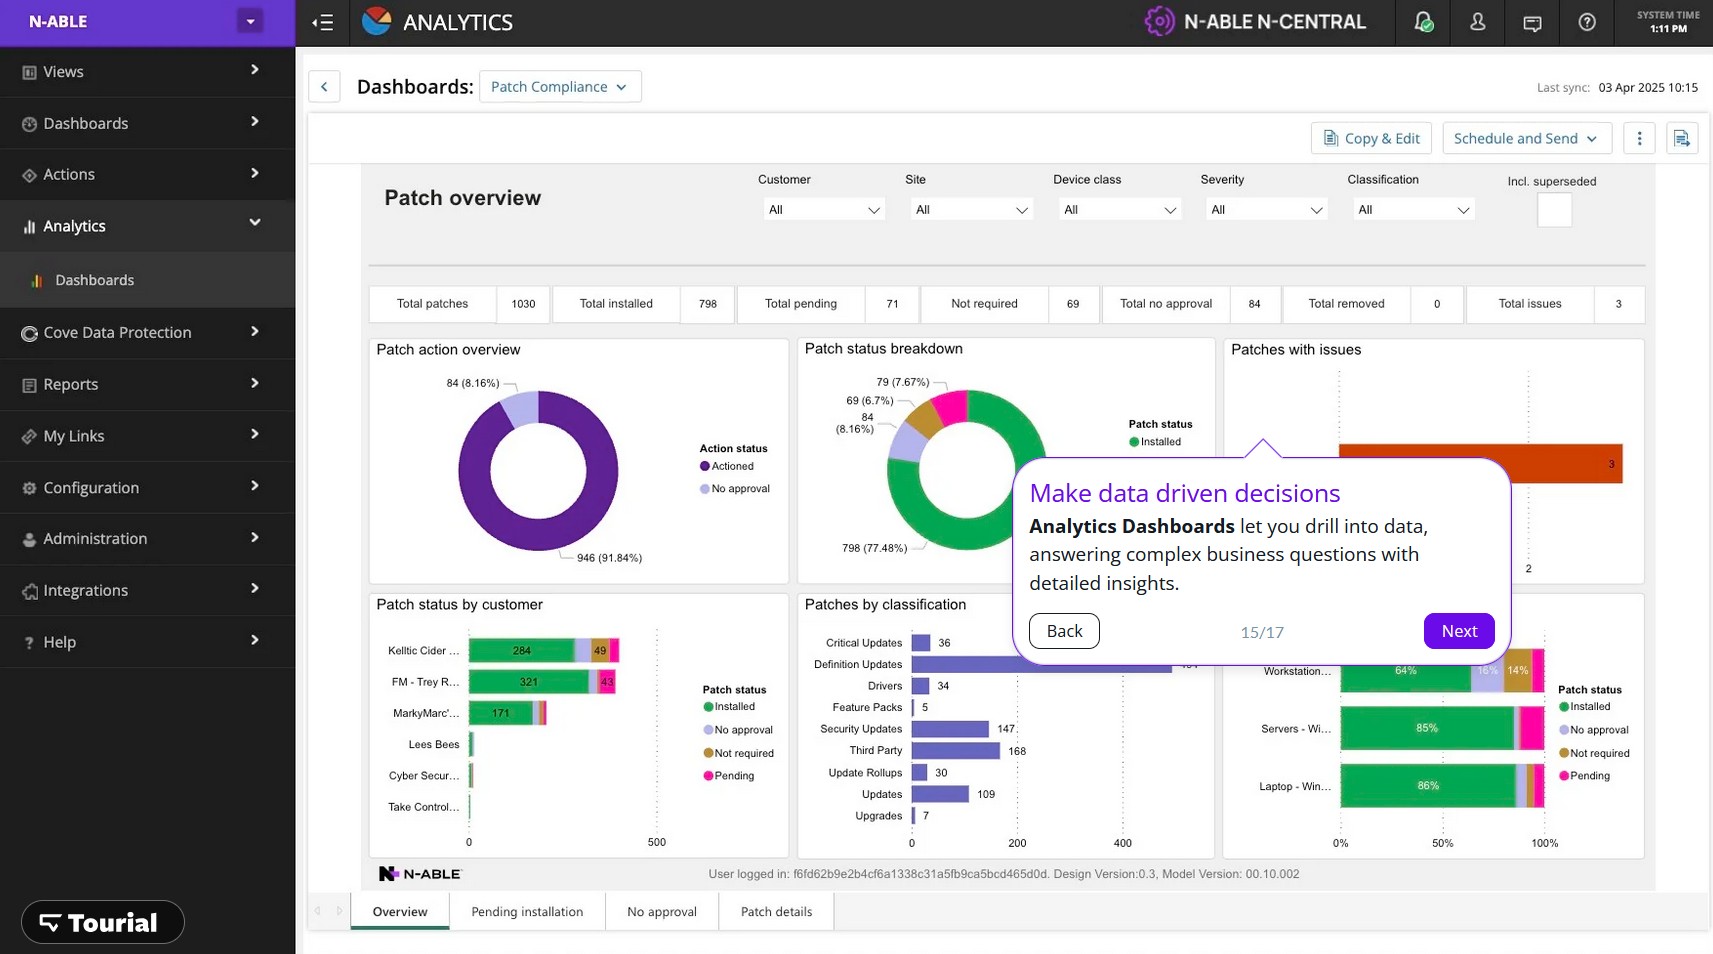Toggle the Incl. superseded checkbox
Viewport: 1713px width, 954px height.
[1554, 210]
